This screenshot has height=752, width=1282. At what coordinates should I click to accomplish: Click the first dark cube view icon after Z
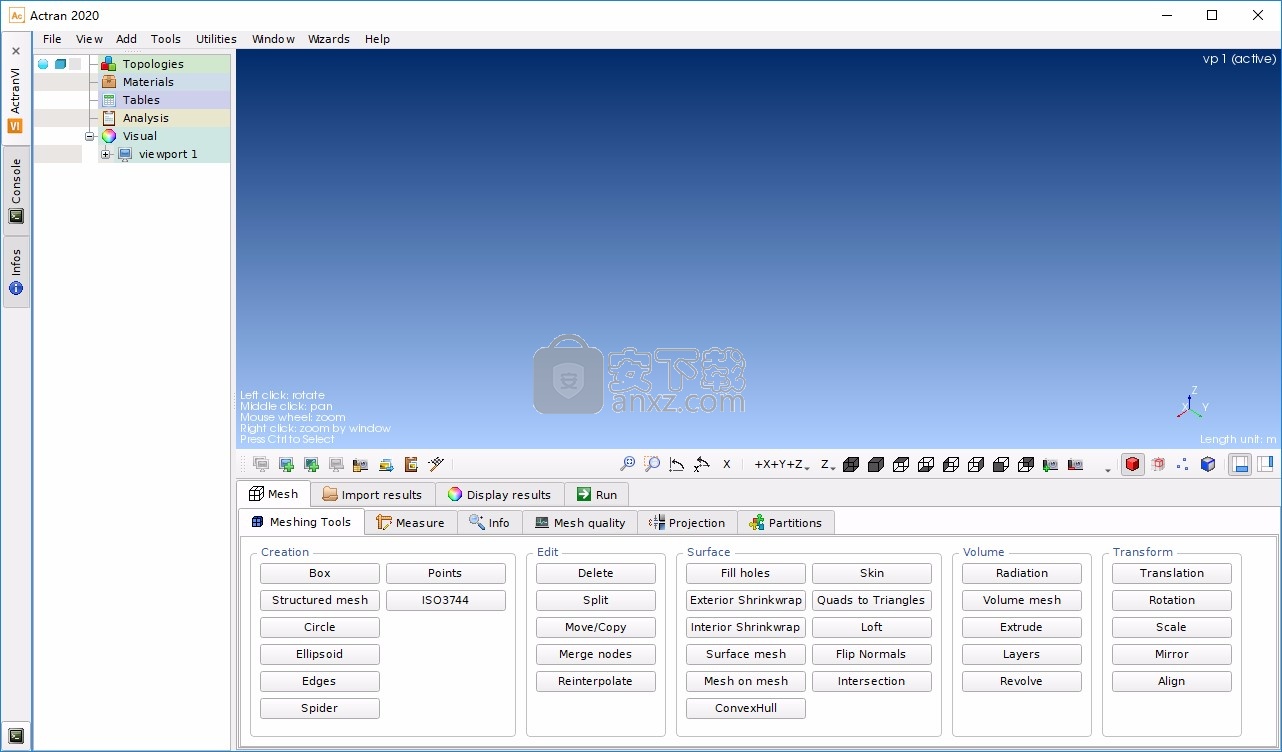coord(851,465)
